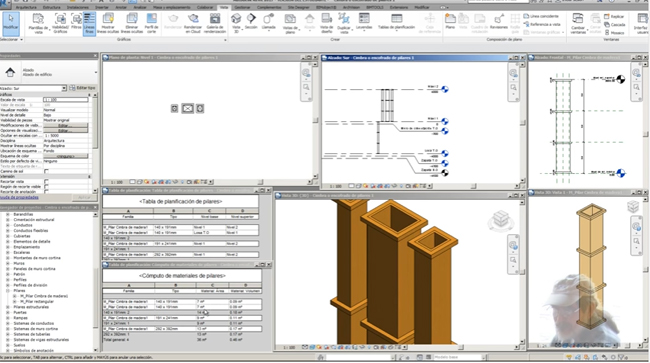Screen dimensions: 650x363
Task: Open Interfaz de usuario options
Action: tap(641, 23)
